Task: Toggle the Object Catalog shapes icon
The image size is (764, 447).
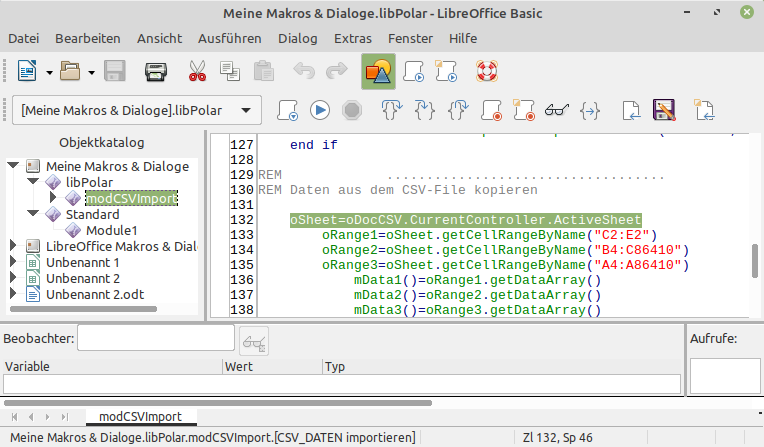Action: click(378, 72)
